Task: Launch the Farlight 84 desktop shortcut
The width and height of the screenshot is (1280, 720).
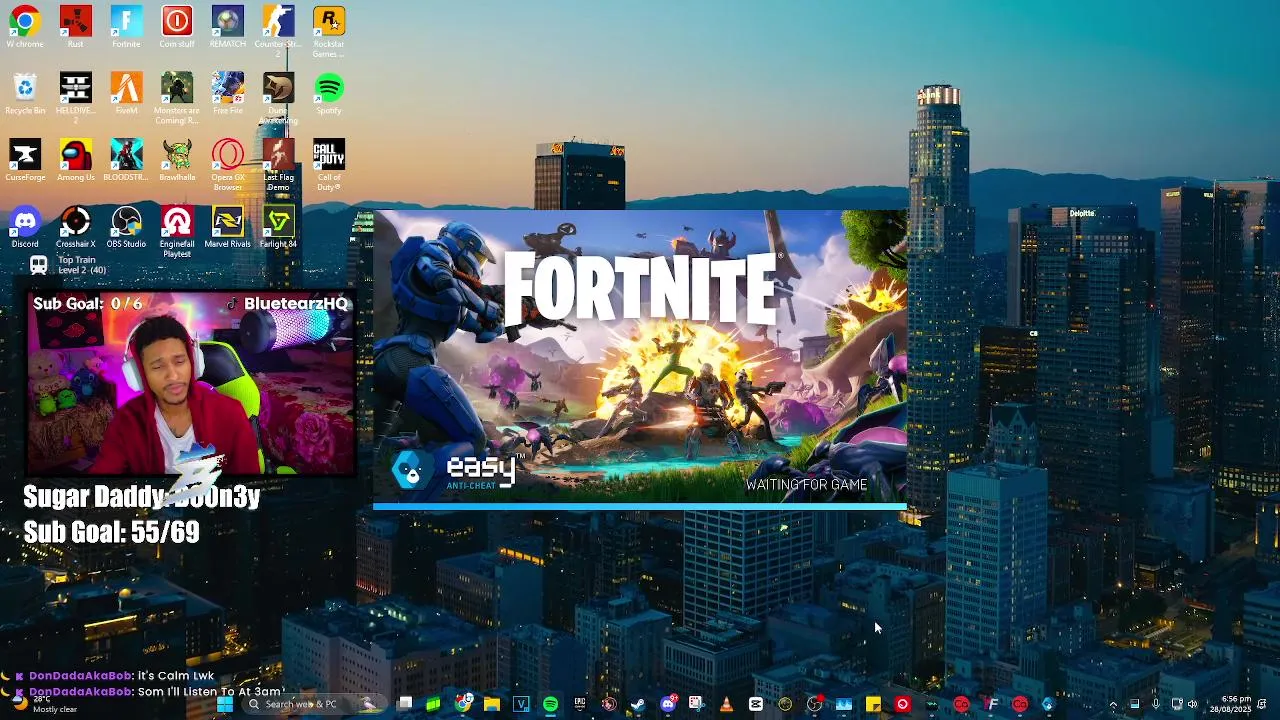Action: click(x=278, y=227)
